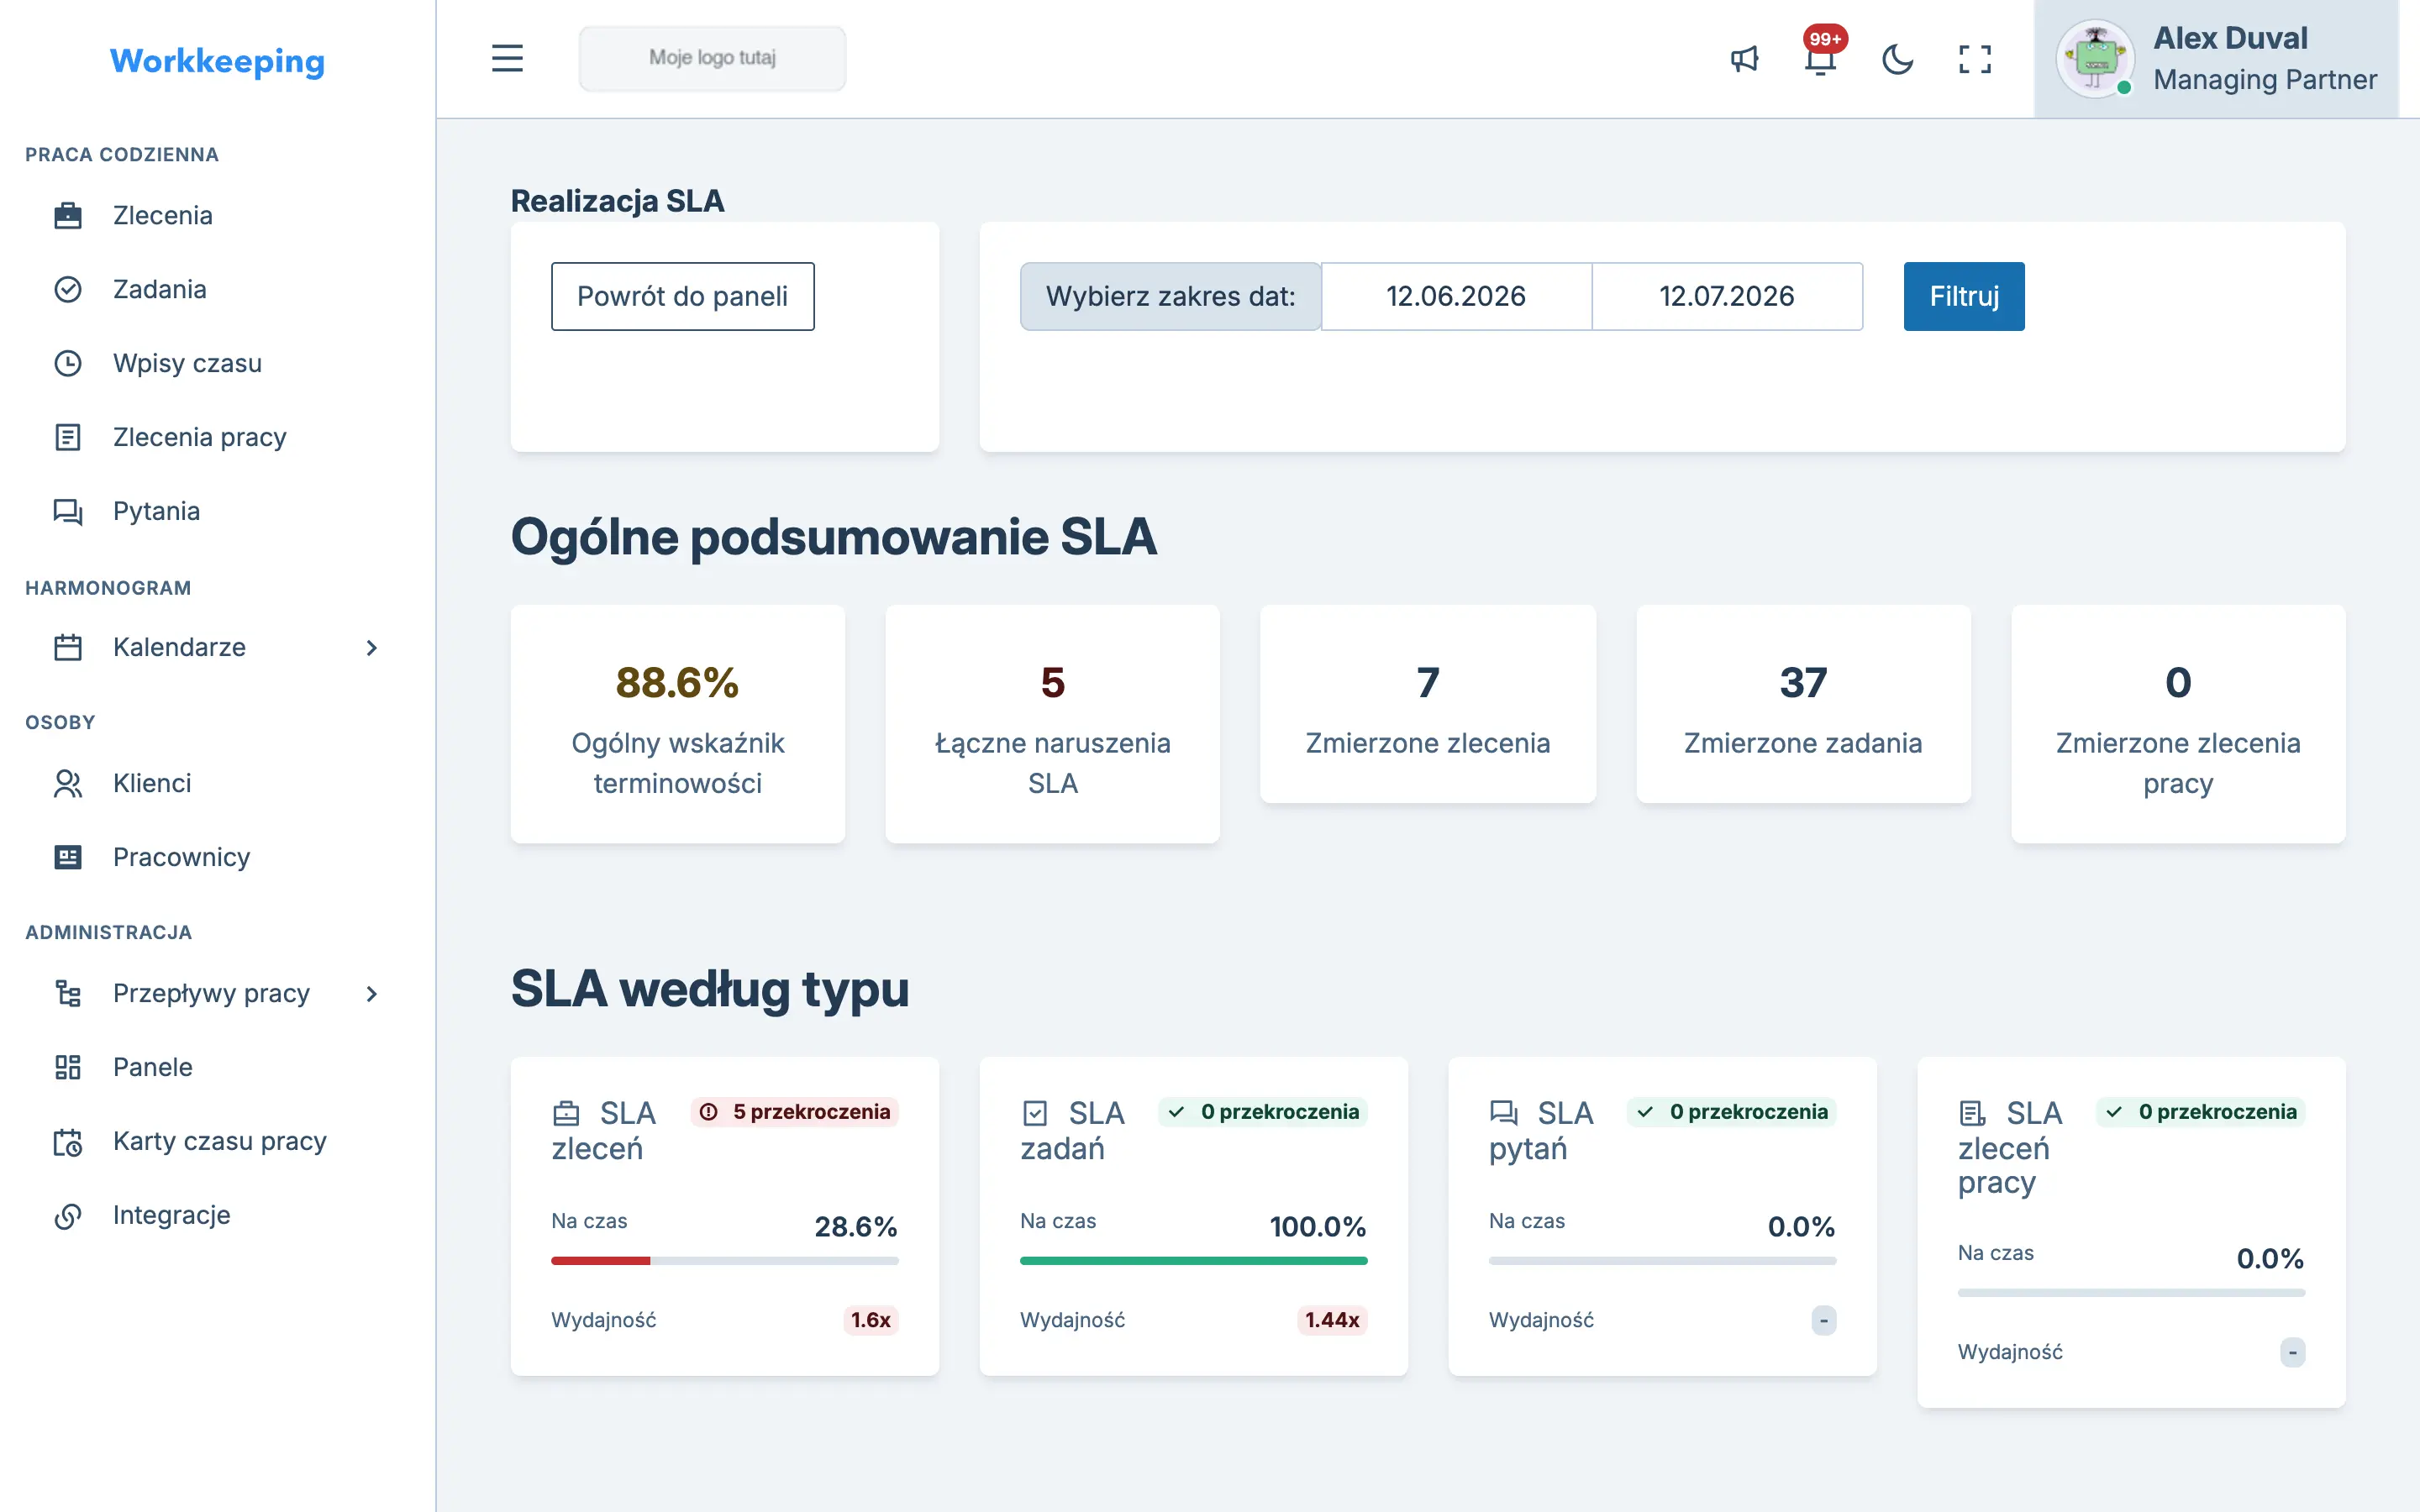Expand the Przepływy pracy submenu chevron
This screenshot has height=1512, width=2420.
coord(372,993)
